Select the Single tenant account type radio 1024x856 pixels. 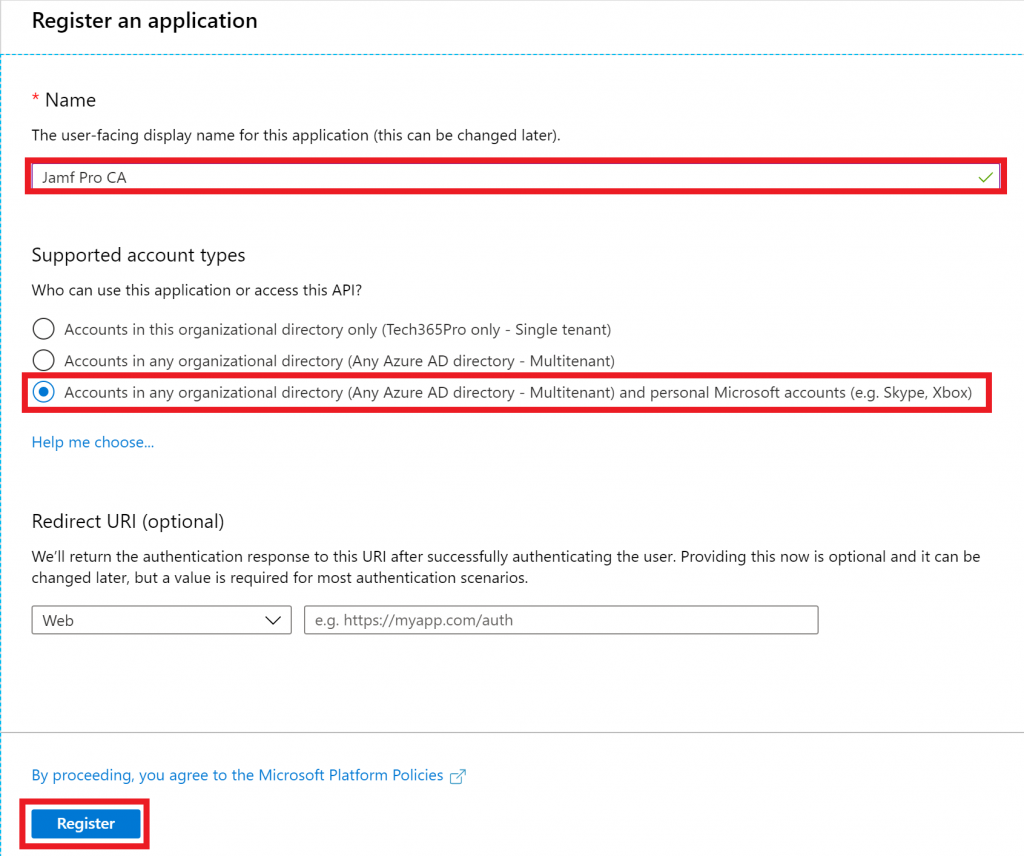click(x=44, y=329)
